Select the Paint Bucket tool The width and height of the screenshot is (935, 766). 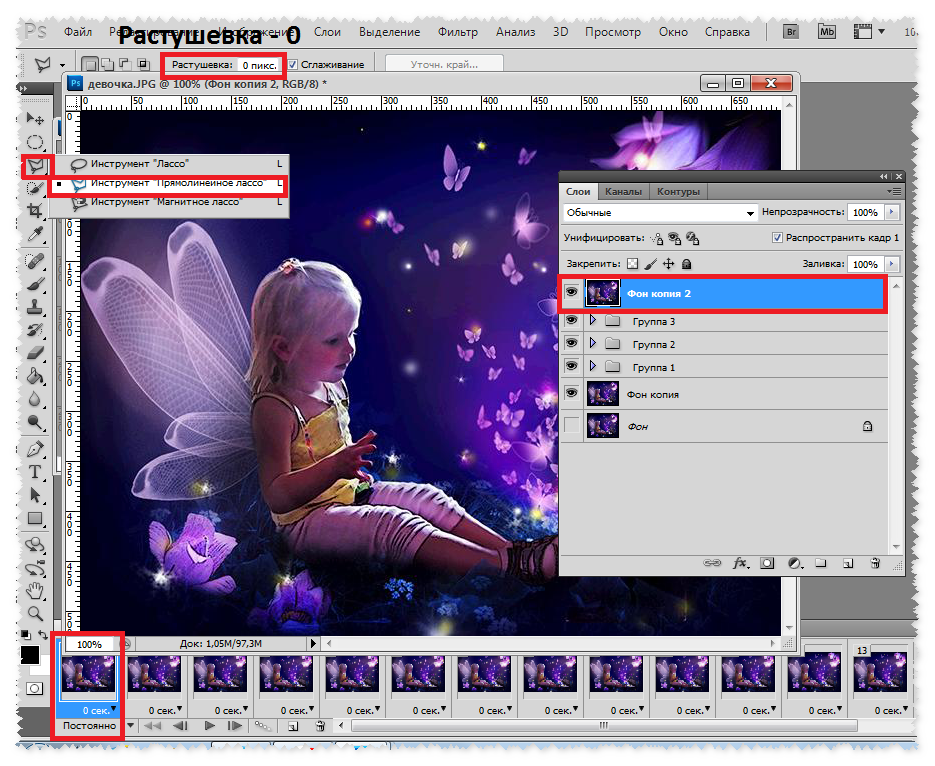[35, 376]
